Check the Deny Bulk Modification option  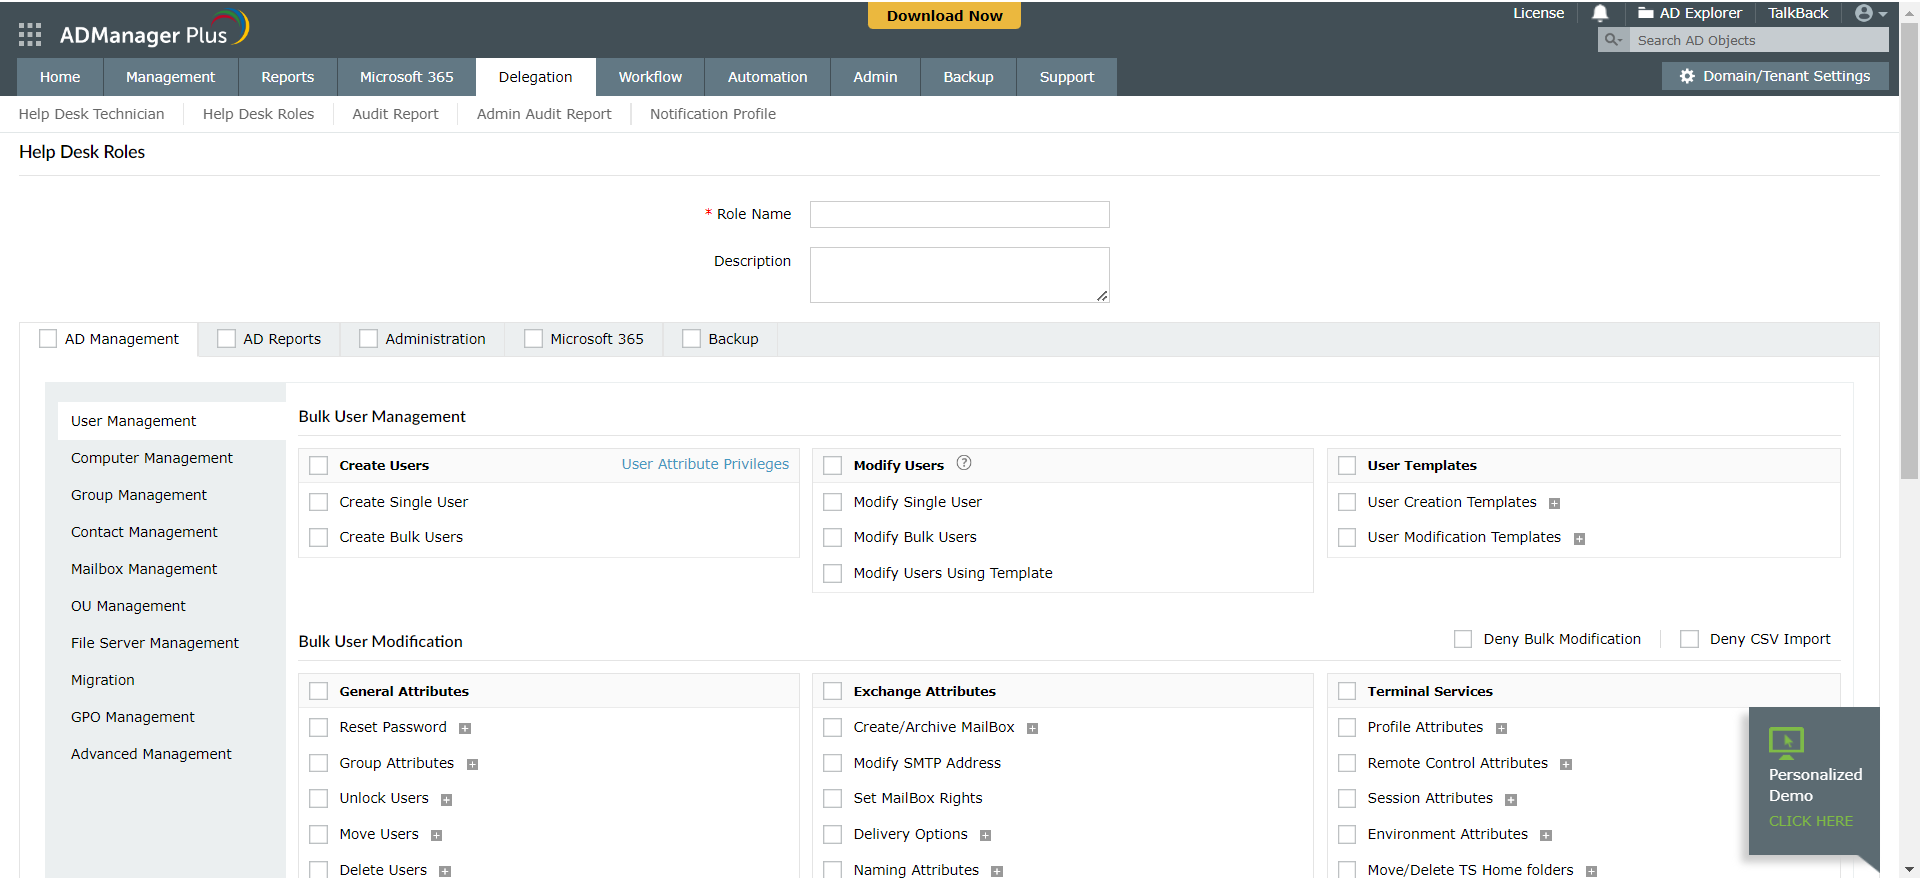pos(1463,639)
